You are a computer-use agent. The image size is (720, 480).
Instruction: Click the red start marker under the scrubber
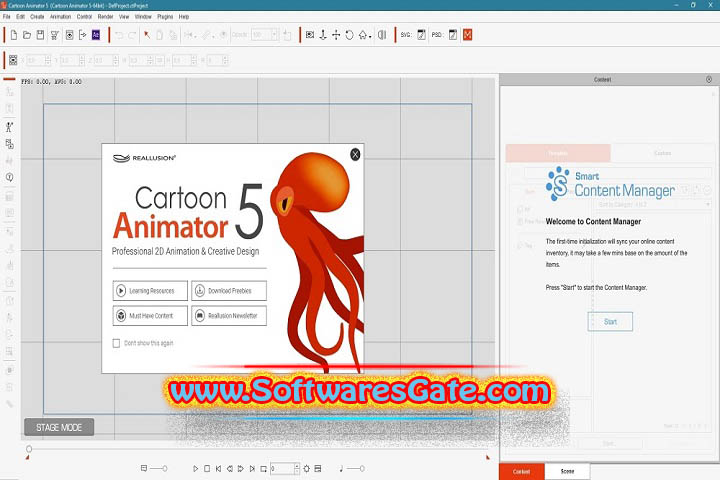(28, 457)
